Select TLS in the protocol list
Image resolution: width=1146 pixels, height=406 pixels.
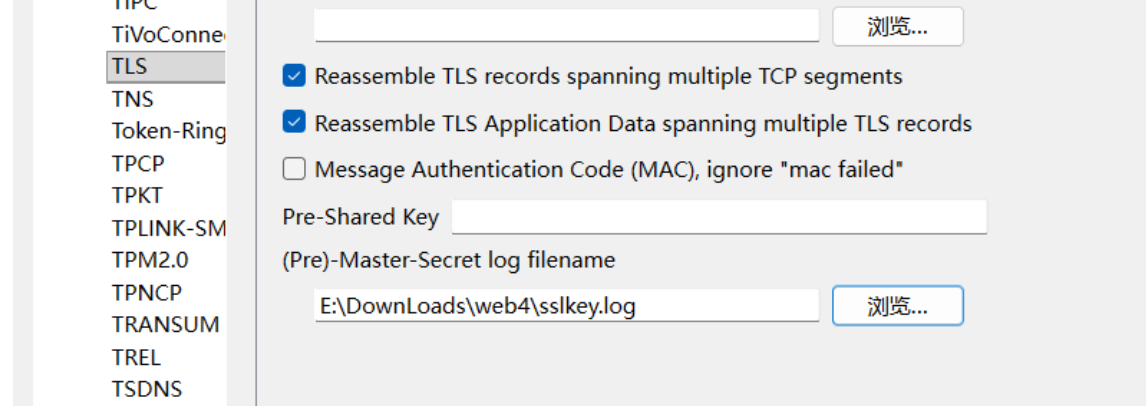130,66
